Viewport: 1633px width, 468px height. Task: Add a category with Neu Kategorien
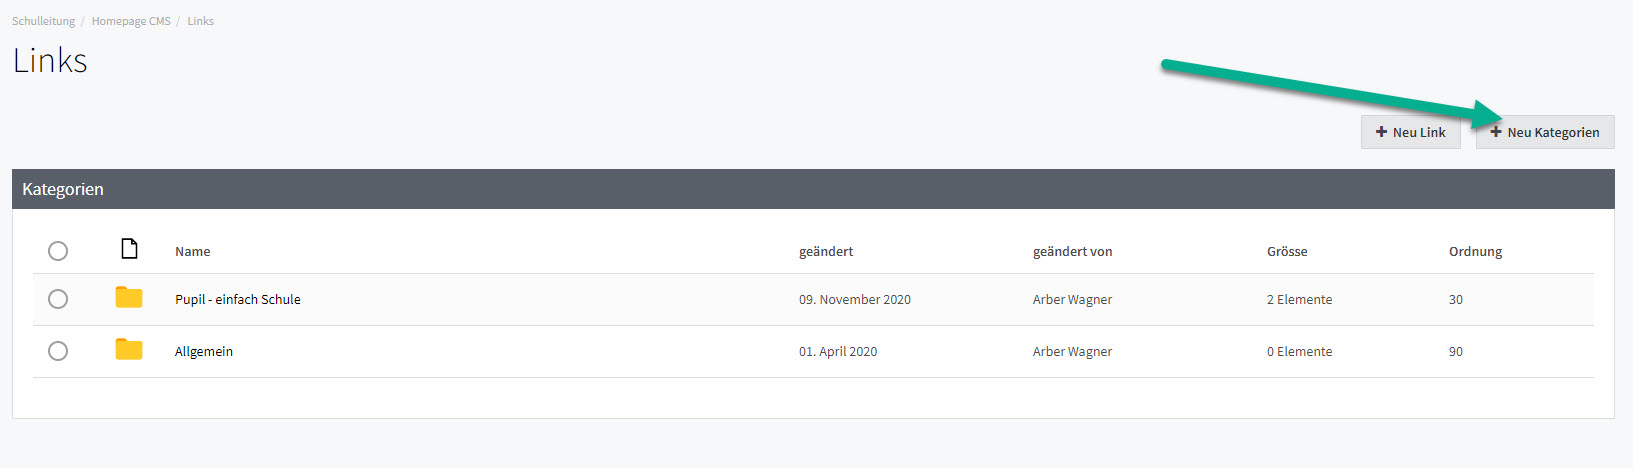pyautogui.click(x=1545, y=132)
